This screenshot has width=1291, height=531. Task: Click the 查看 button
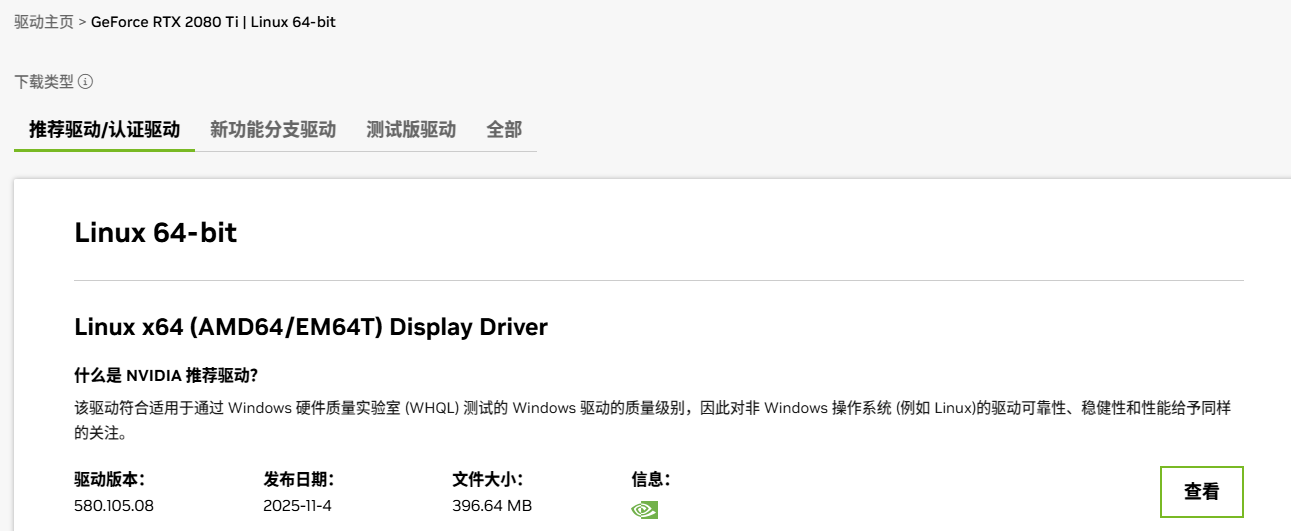coord(1202,492)
